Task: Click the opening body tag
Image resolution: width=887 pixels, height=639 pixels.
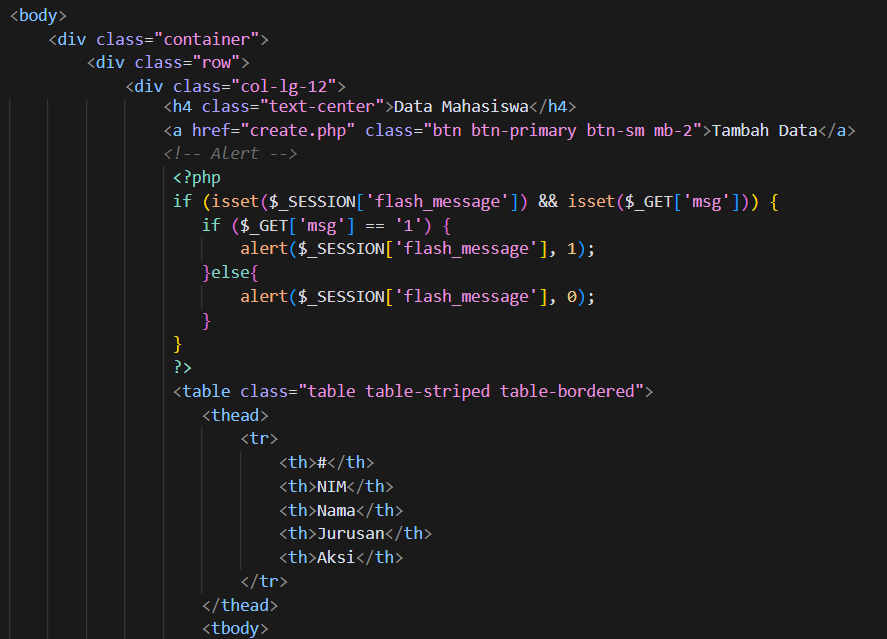Action: click(38, 15)
